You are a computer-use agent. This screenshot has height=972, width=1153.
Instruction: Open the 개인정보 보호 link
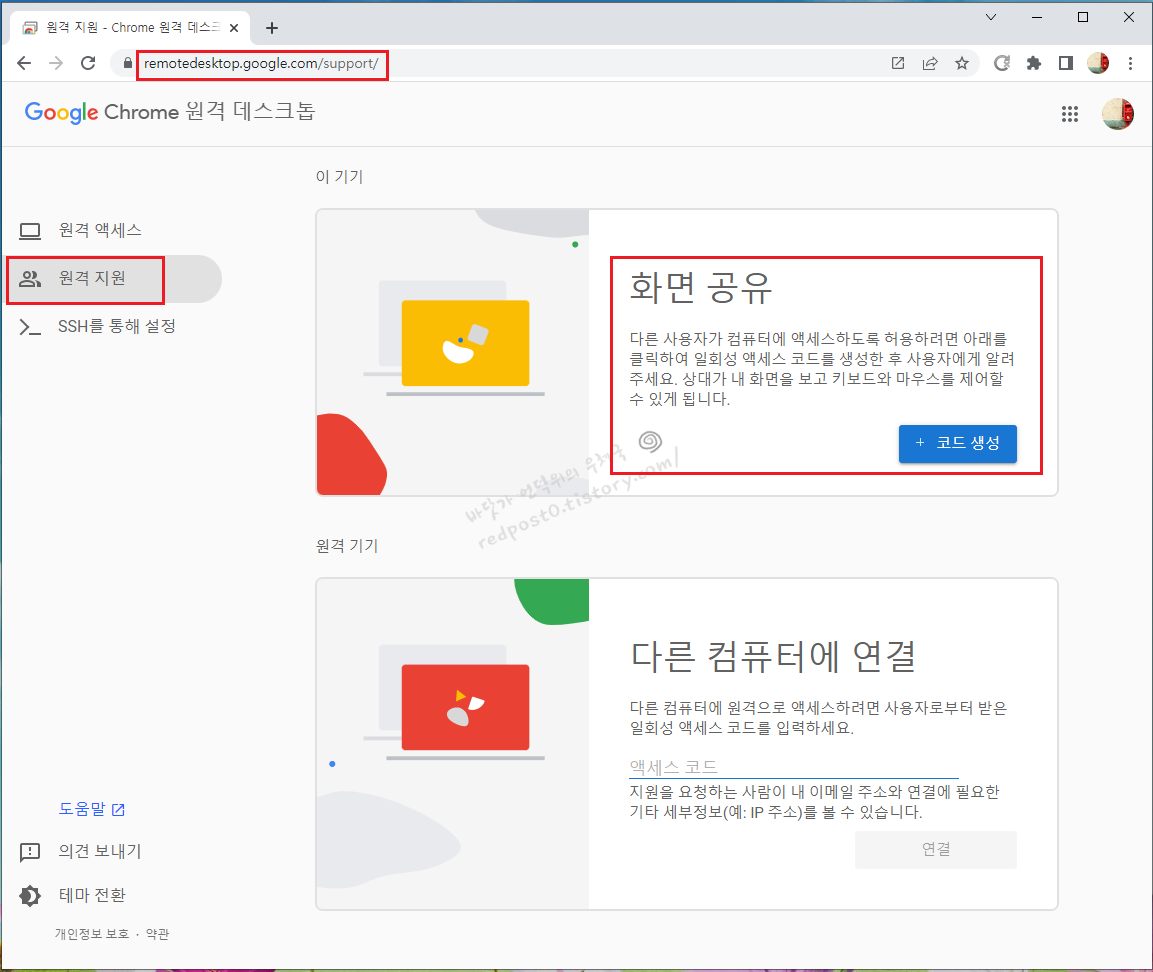pos(91,934)
